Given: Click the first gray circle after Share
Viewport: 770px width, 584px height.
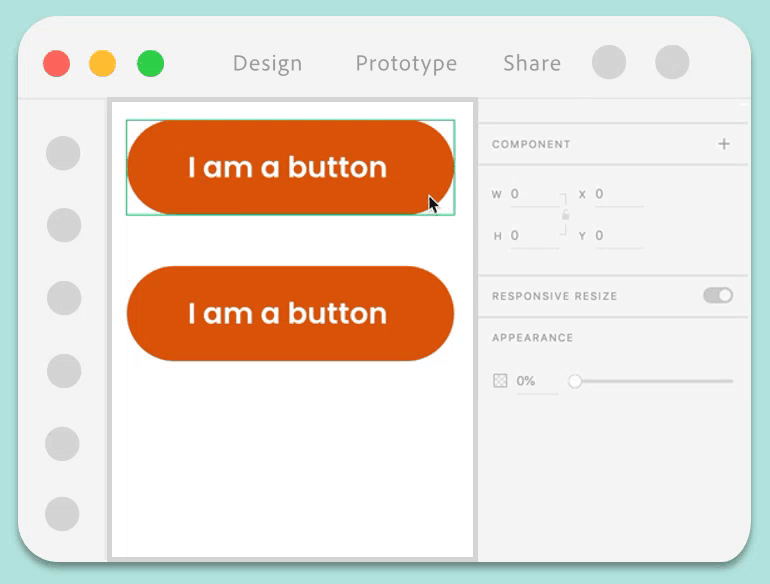Looking at the screenshot, I should pyautogui.click(x=609, y=62).
